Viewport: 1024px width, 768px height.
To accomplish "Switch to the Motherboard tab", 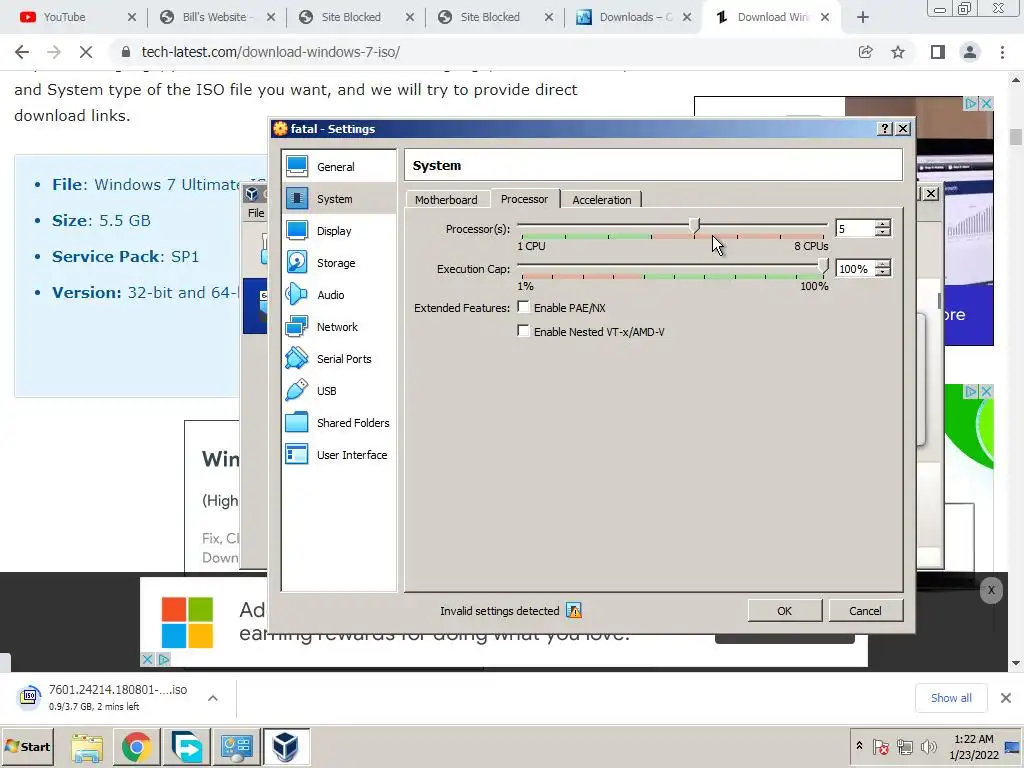I will coord(446,200).
